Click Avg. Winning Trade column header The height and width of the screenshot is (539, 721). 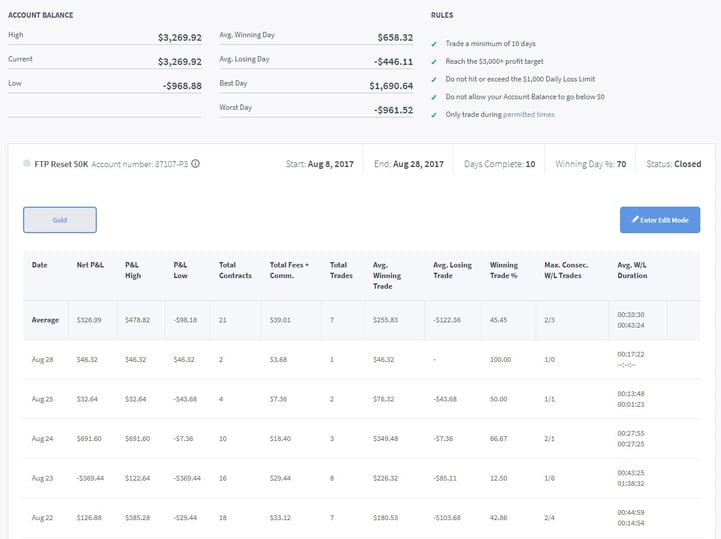387,275
